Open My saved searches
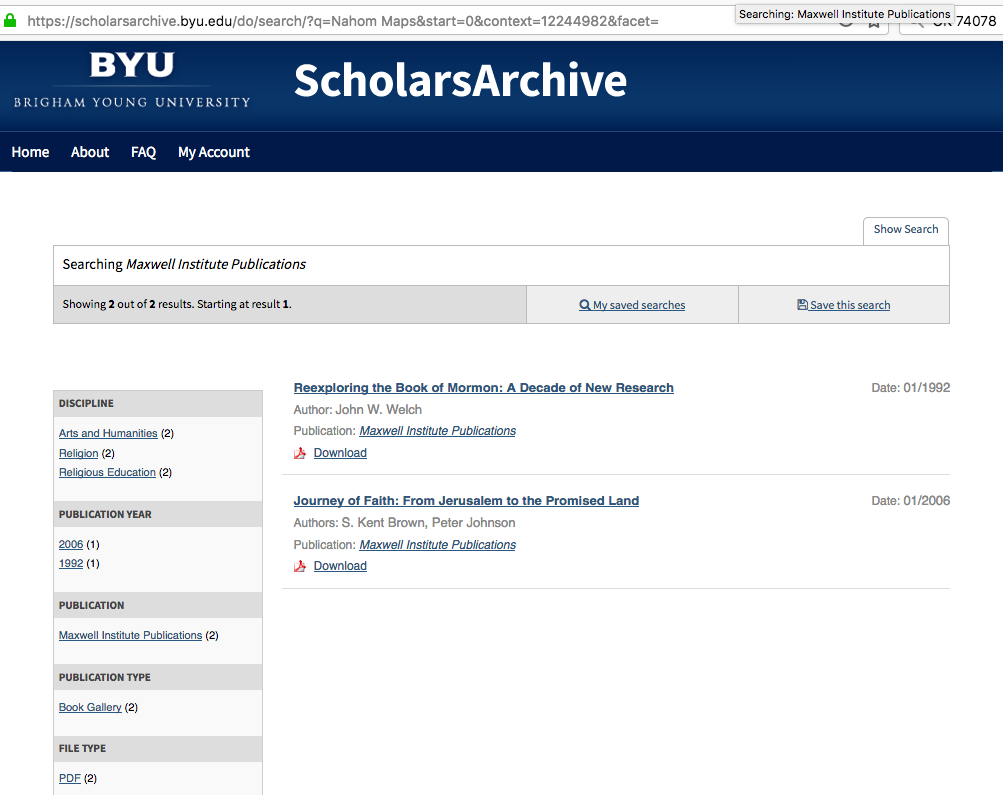This screenshot has height=795, width=1003. 632,305
